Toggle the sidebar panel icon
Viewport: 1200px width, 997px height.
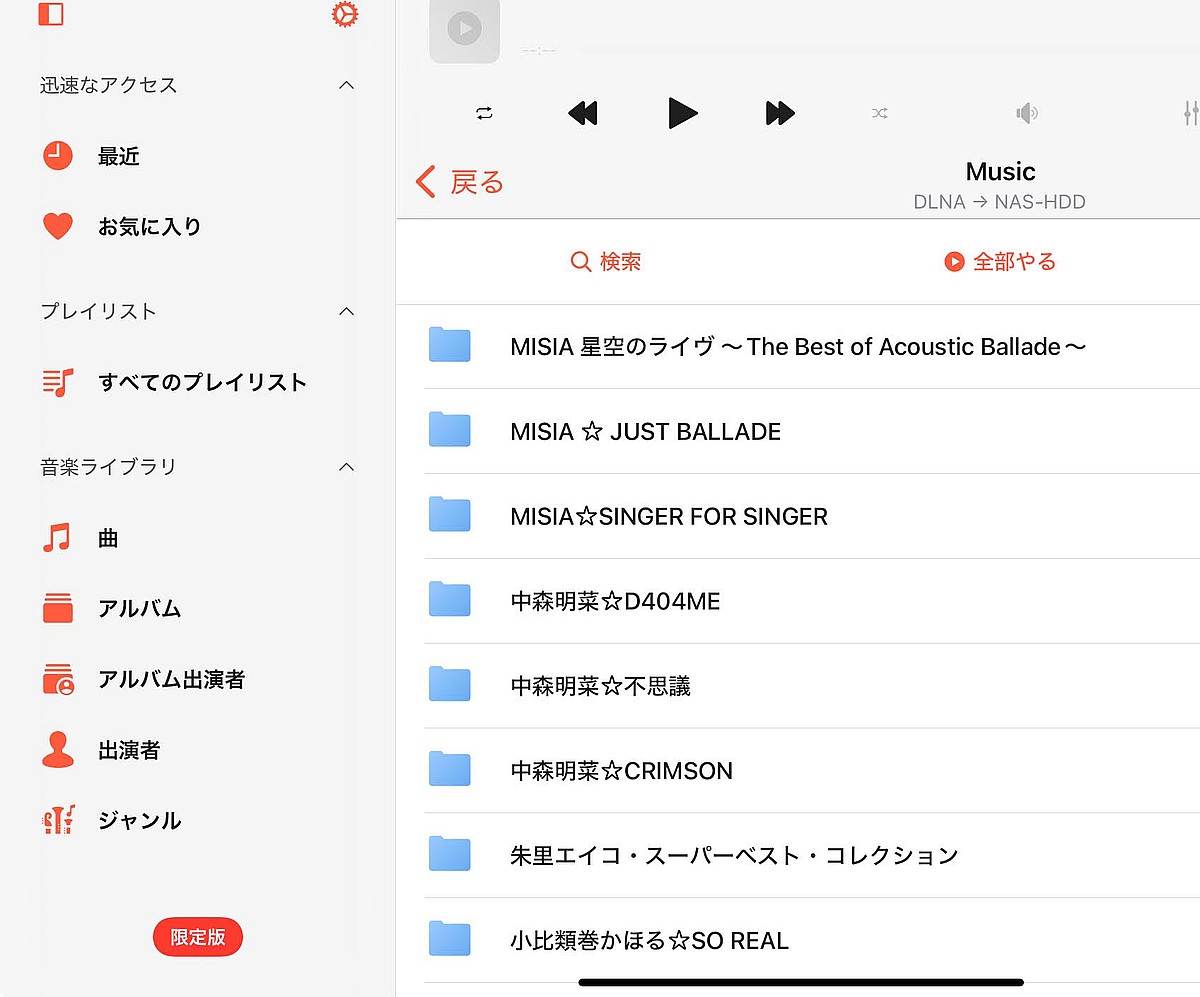tap(50, 13)
